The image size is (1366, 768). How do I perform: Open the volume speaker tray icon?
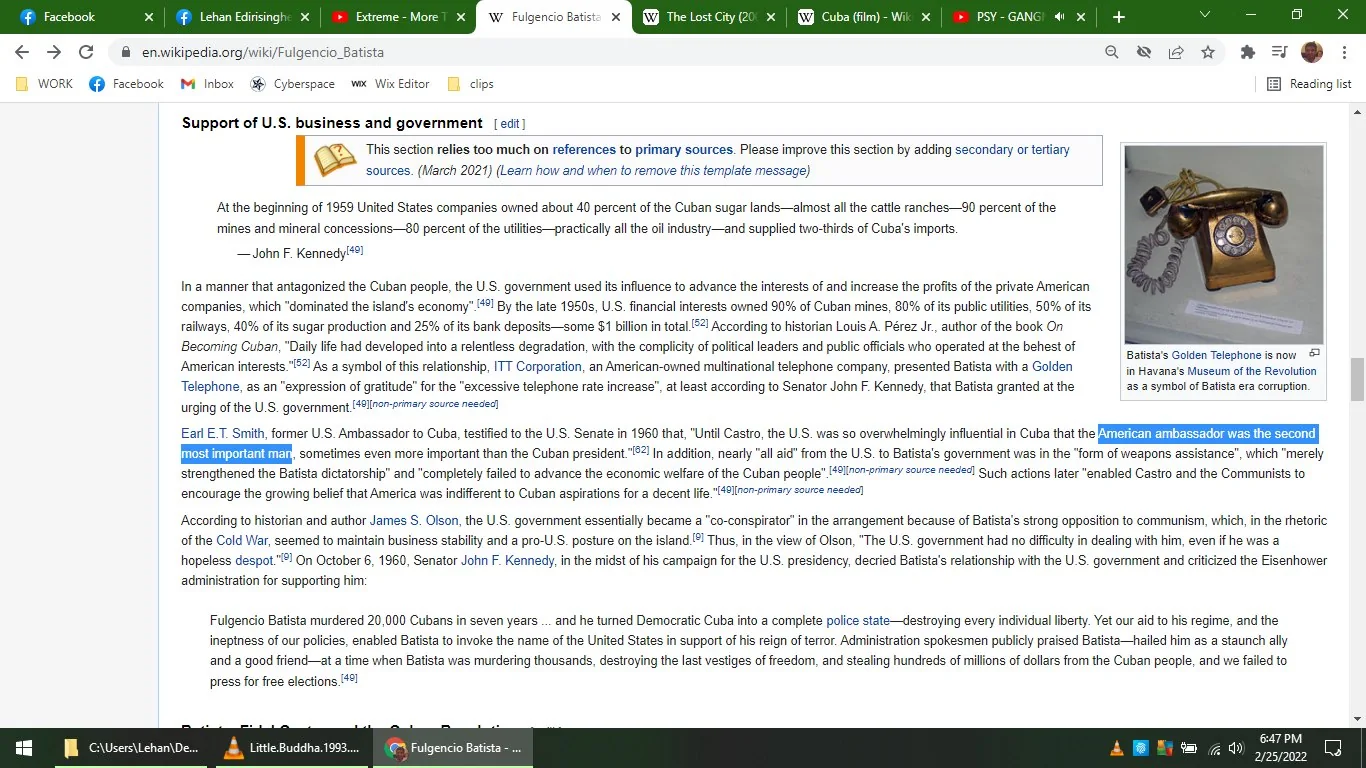(x=1237, y=748)
